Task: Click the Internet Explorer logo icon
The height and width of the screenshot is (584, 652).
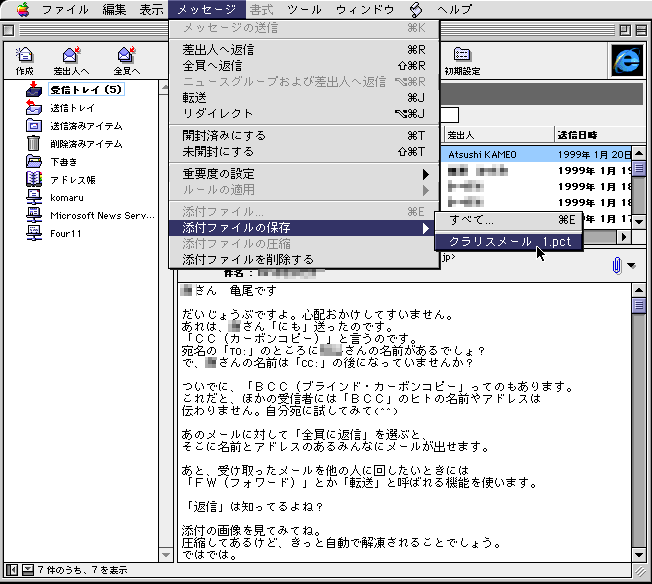Action: click(627, 60)
